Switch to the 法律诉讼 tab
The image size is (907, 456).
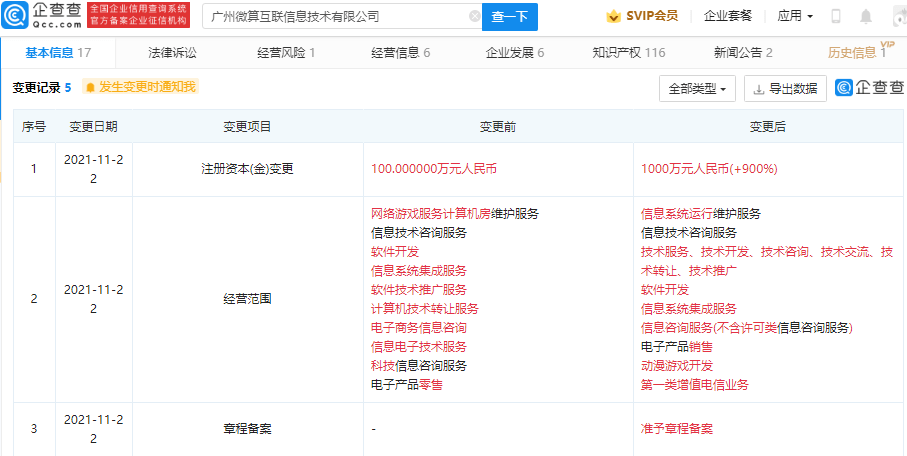click(172, 53)
